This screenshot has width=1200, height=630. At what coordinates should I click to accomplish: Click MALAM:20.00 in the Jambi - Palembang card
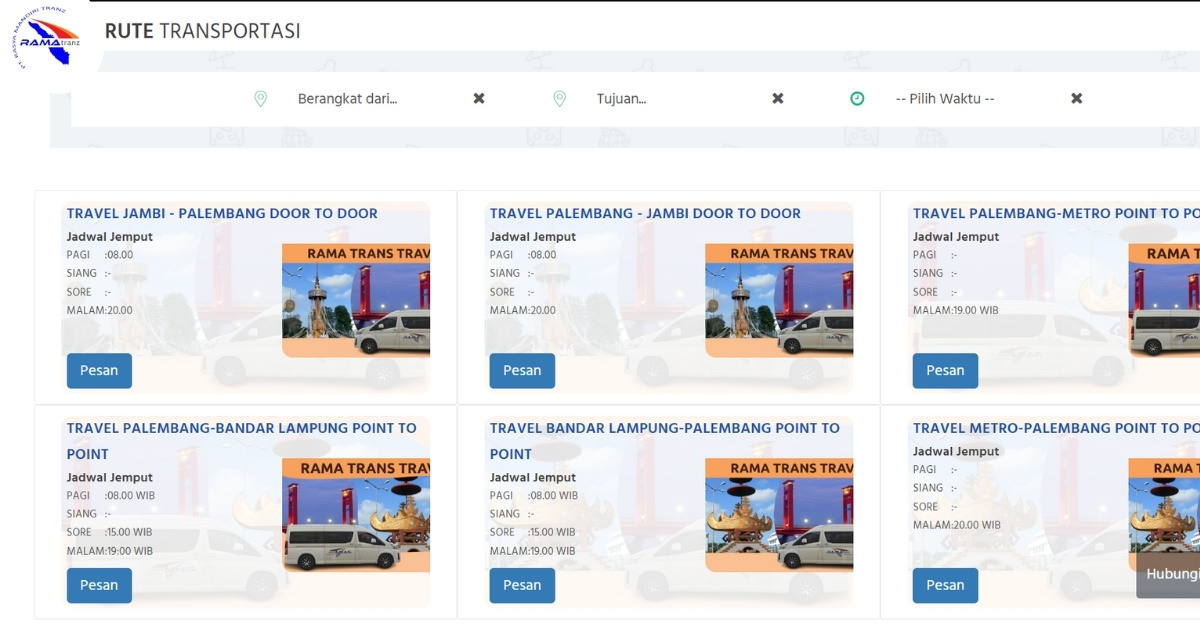(100, 310)
